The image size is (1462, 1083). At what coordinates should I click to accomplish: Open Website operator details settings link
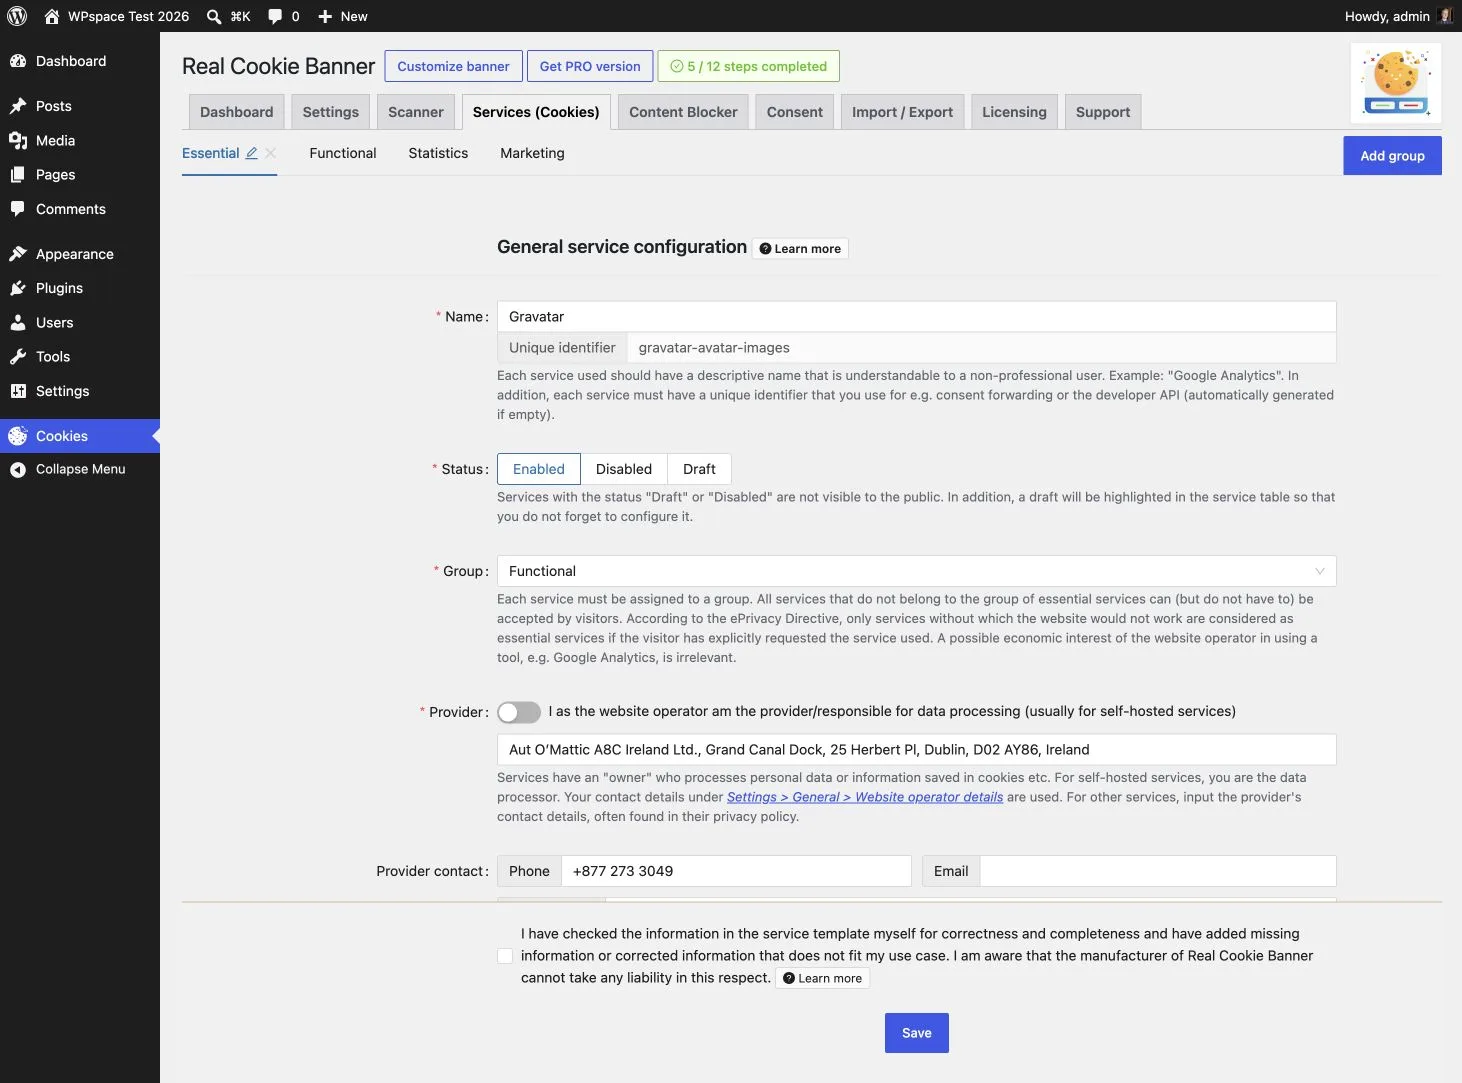(865, 797)
